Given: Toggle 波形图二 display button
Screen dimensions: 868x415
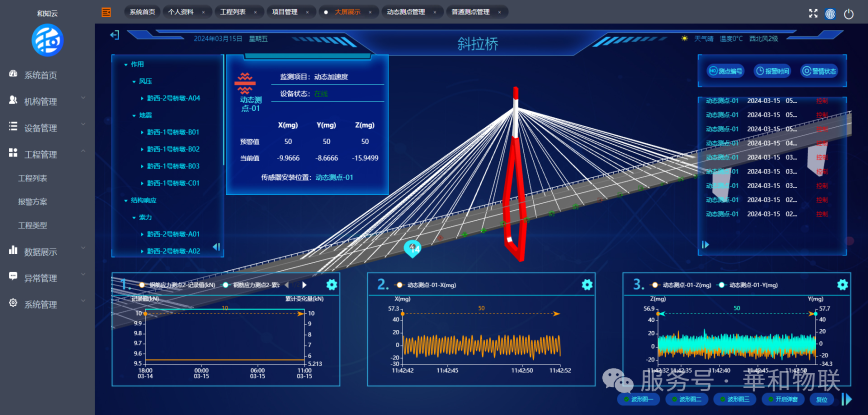Looking at the screenshot, I should click(x=687, y=399).
